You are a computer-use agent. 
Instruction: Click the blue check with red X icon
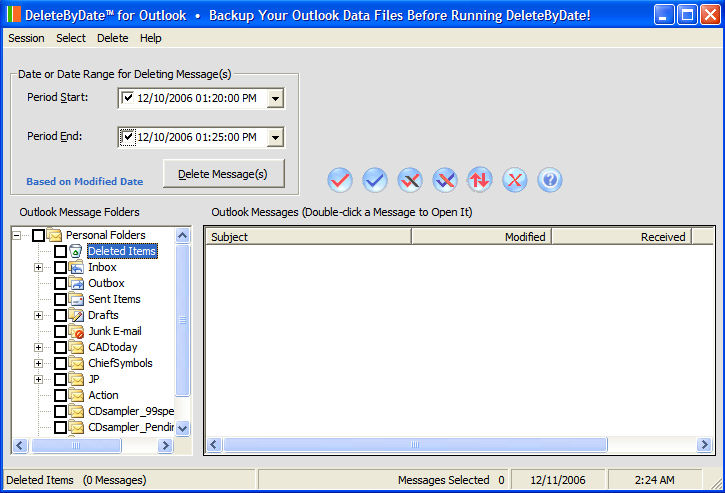click(445, 180)
